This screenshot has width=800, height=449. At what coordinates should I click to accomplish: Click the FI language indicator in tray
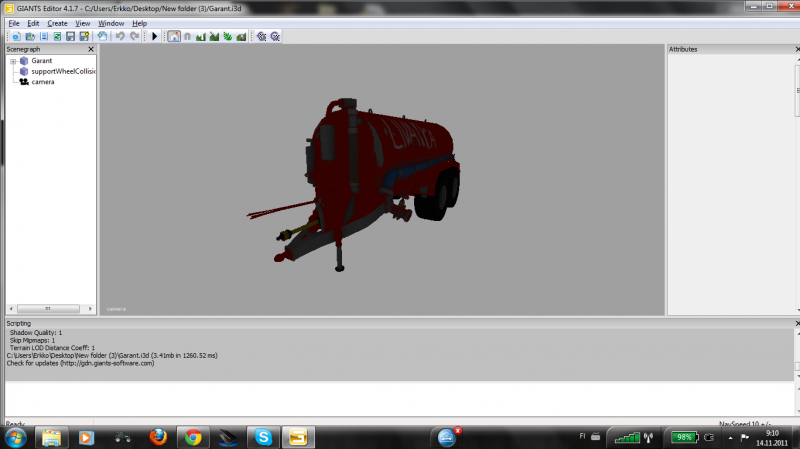click(x=582, y=436)
